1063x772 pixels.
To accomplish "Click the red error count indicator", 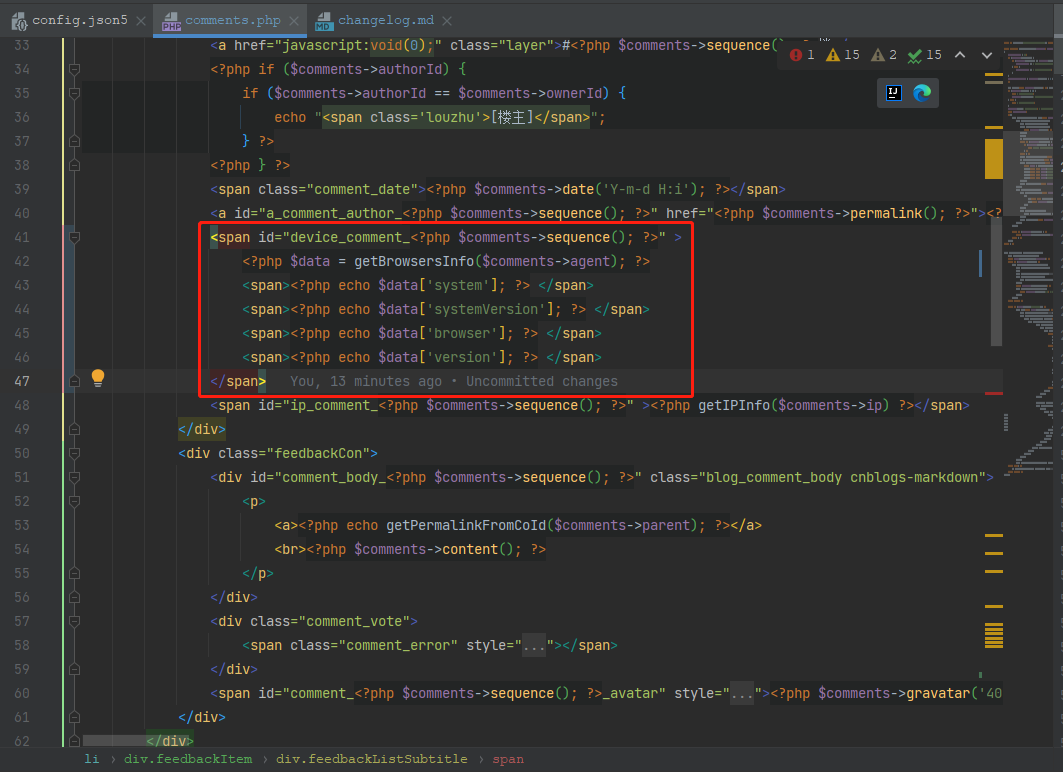I will click(x=801, y=55).
